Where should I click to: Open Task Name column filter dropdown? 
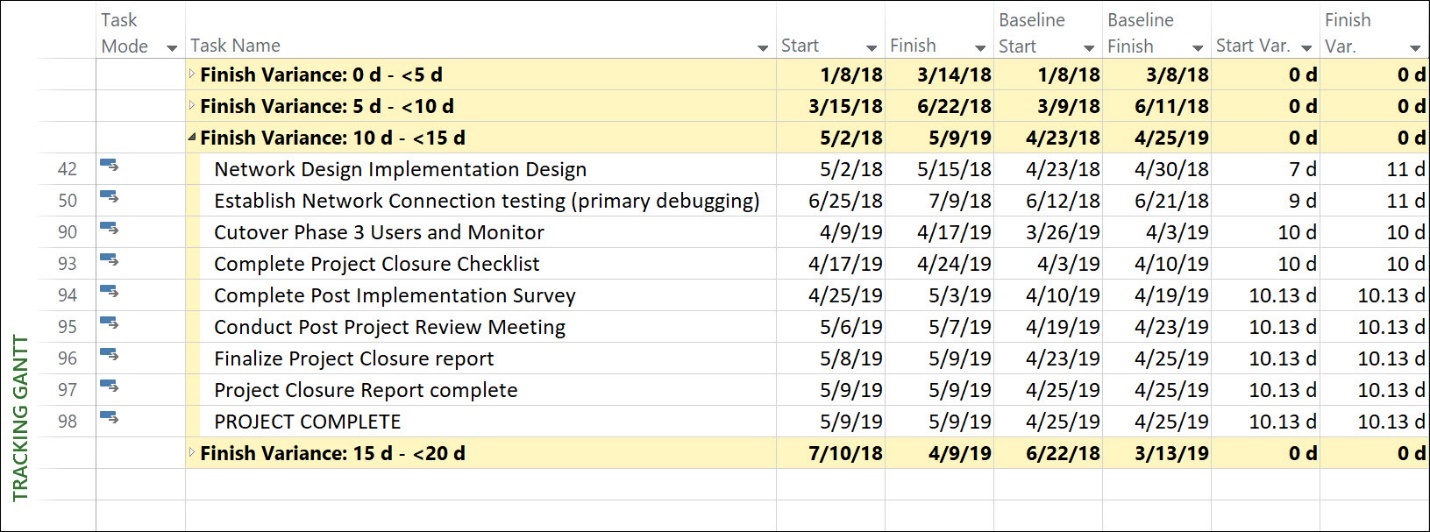tap(763, 47)
